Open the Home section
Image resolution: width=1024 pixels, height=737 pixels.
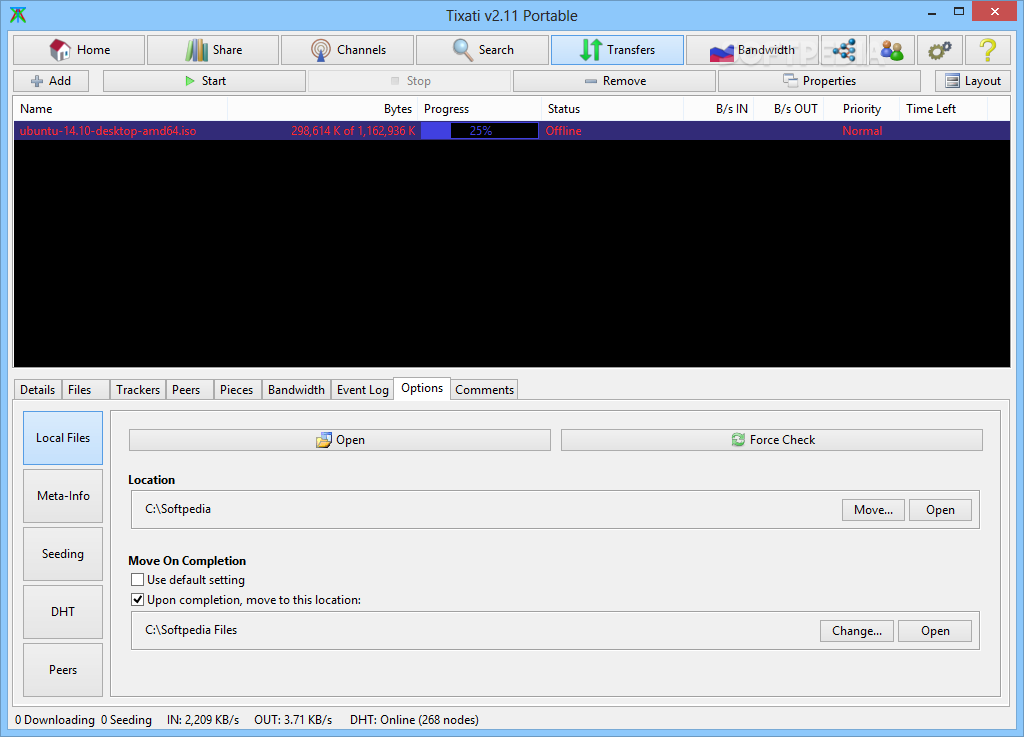coord(79,50)
